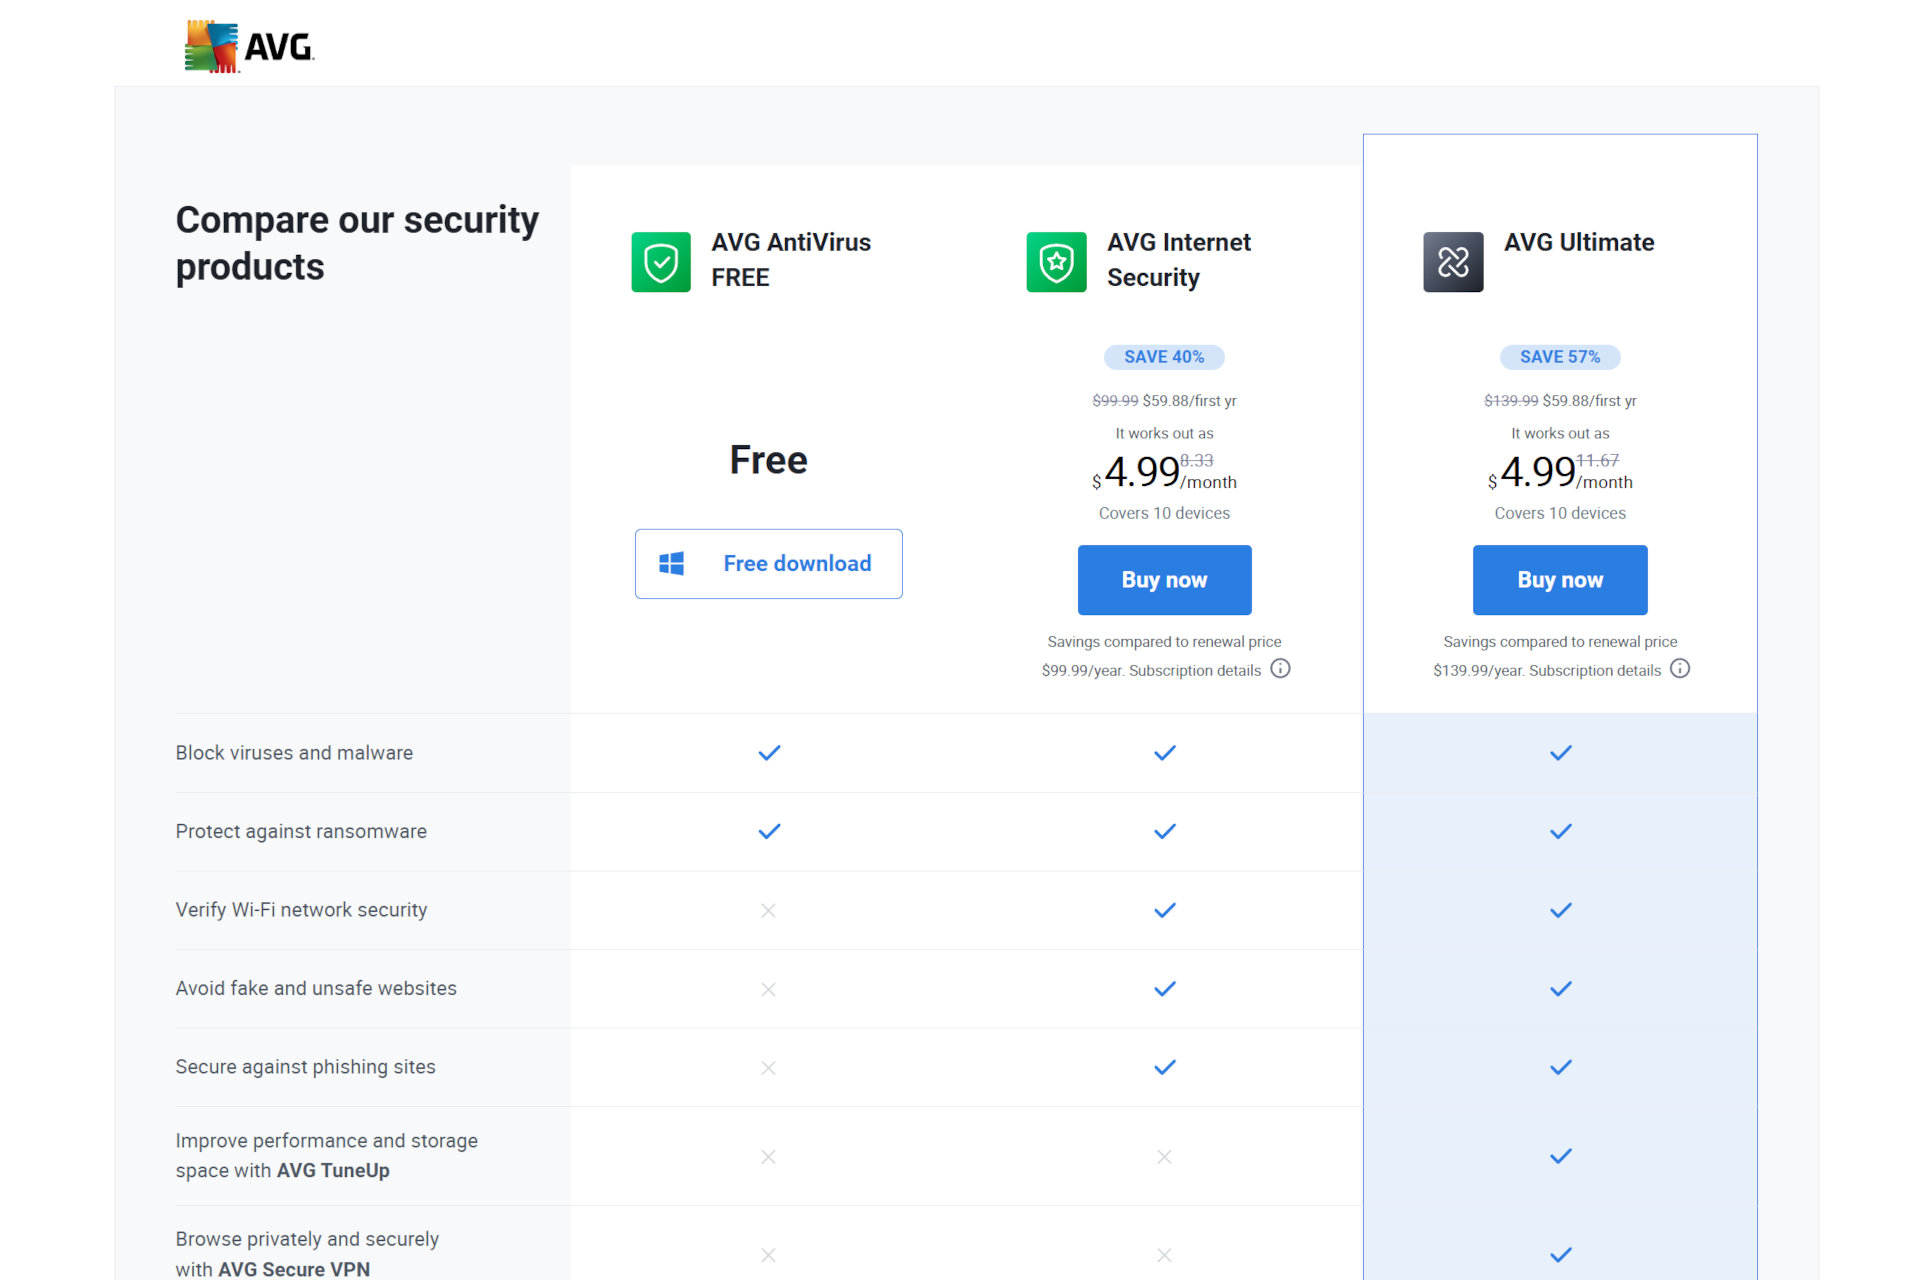Click Ultimate checkmark for AVG Secure VPN row
1920x1280 pixels.
coord(1561,1254)
